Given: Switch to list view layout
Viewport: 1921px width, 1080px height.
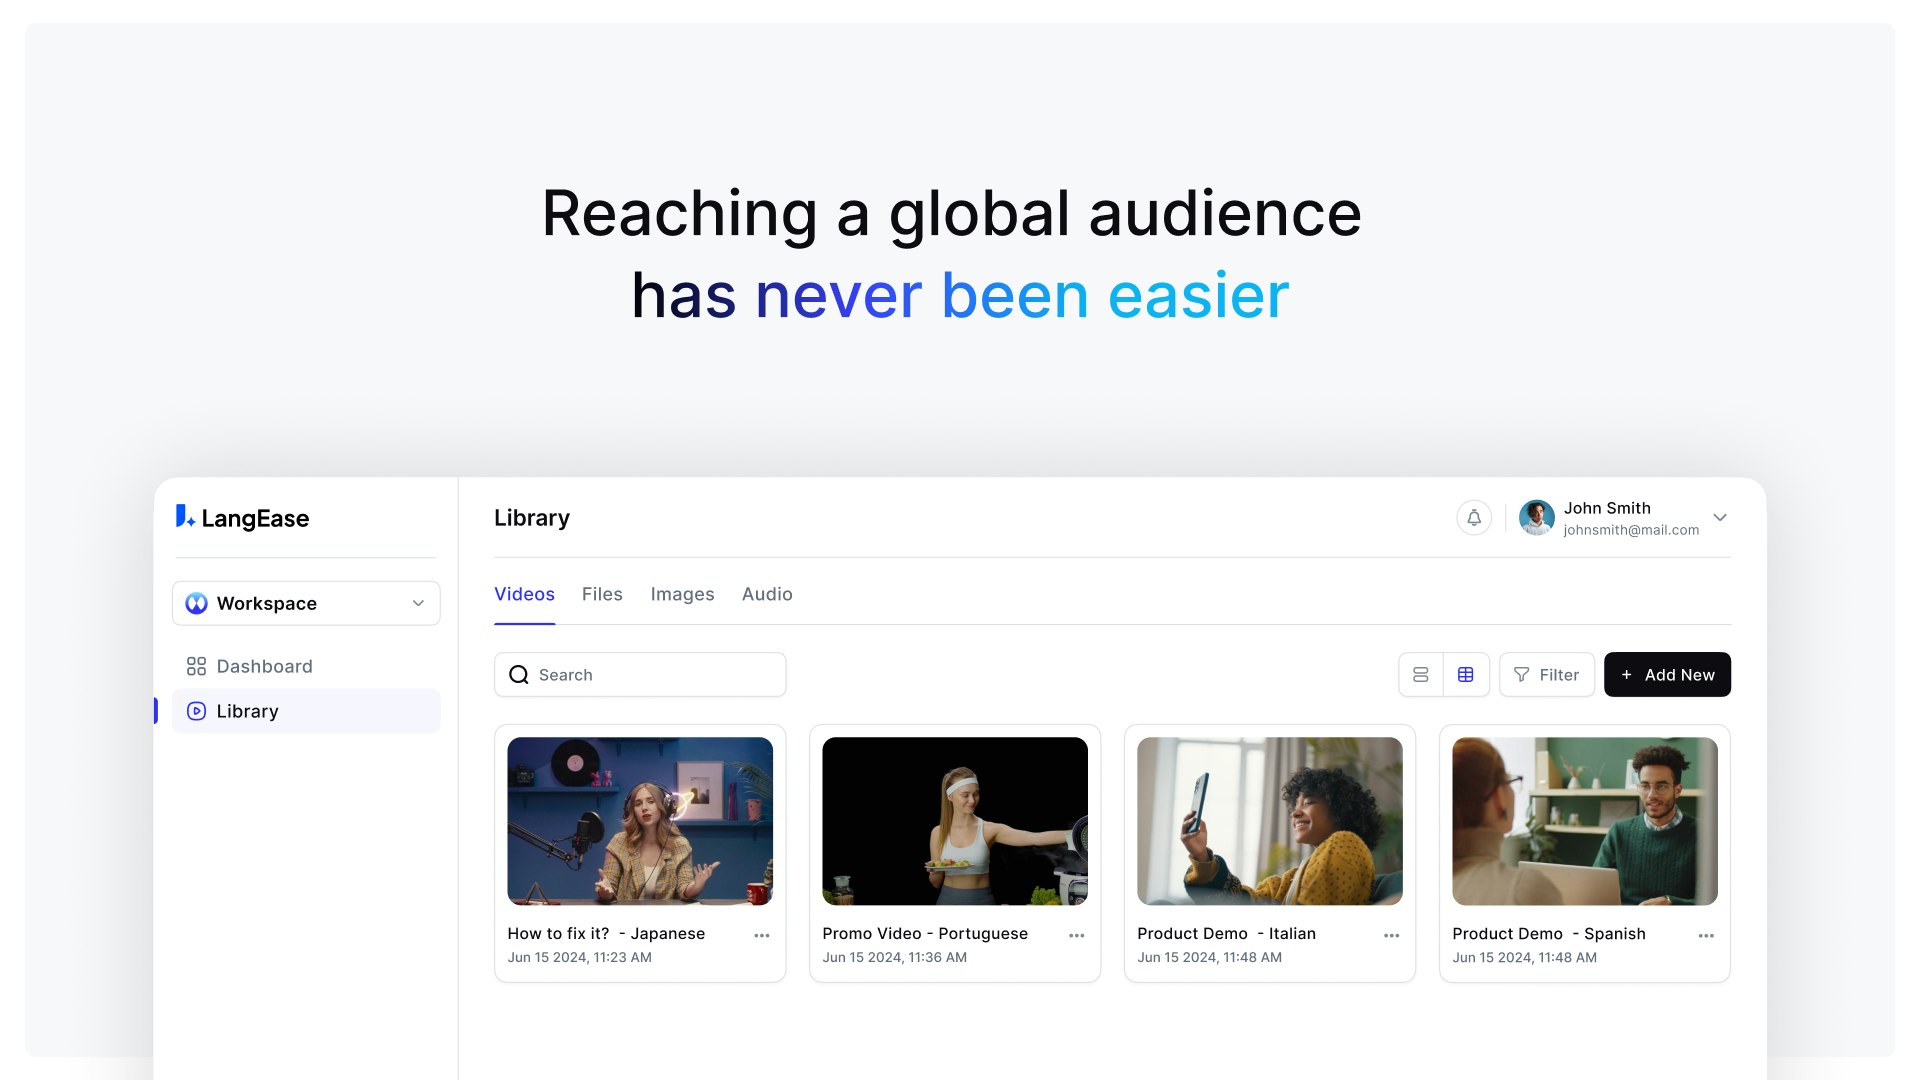Looking at the screenshot, I should pos(1421,675).
